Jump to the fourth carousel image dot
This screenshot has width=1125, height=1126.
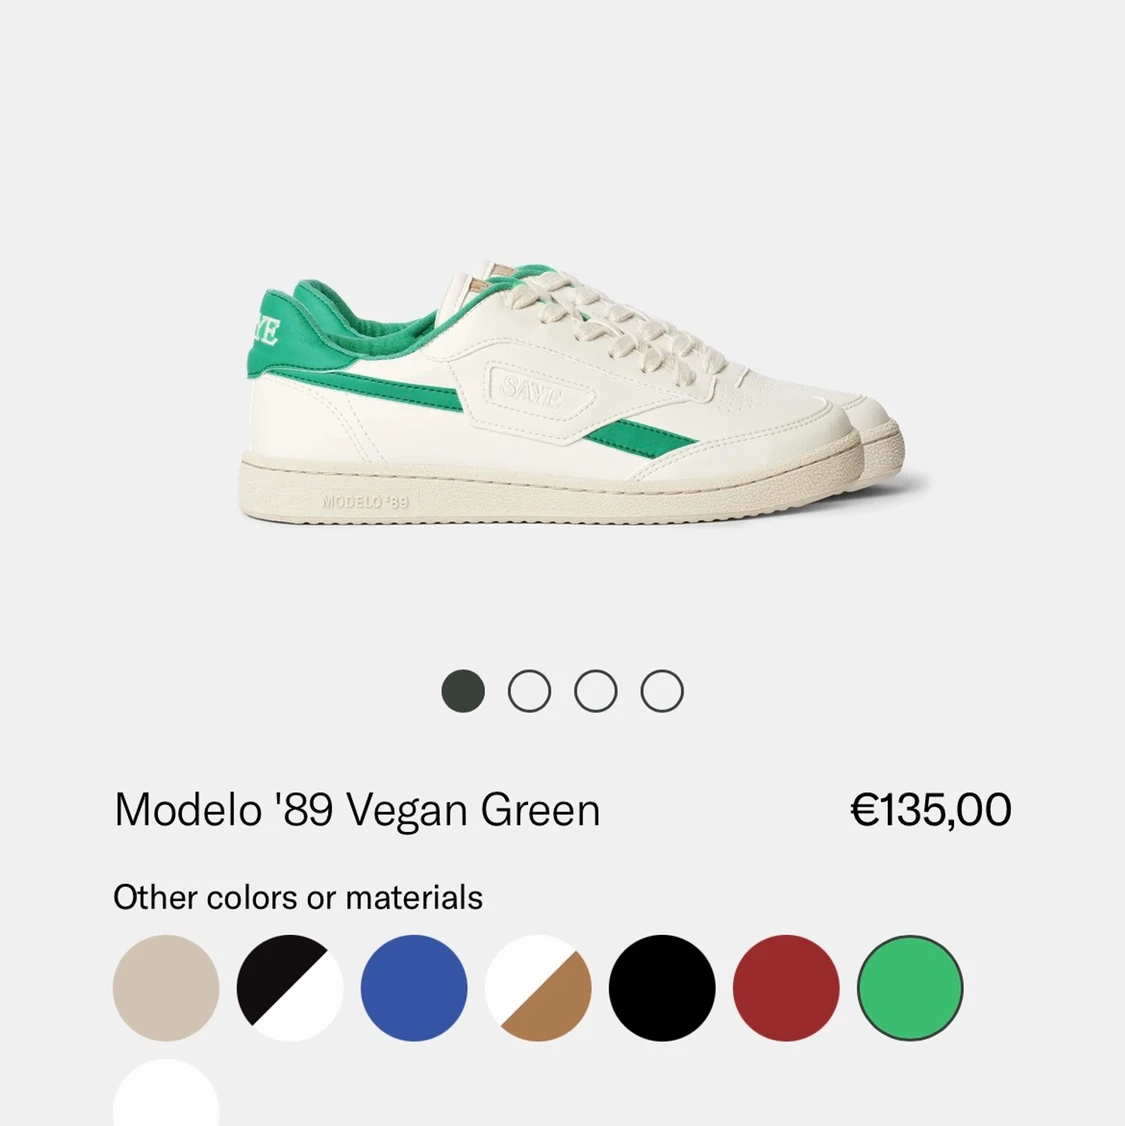click(x=662, y=691)
